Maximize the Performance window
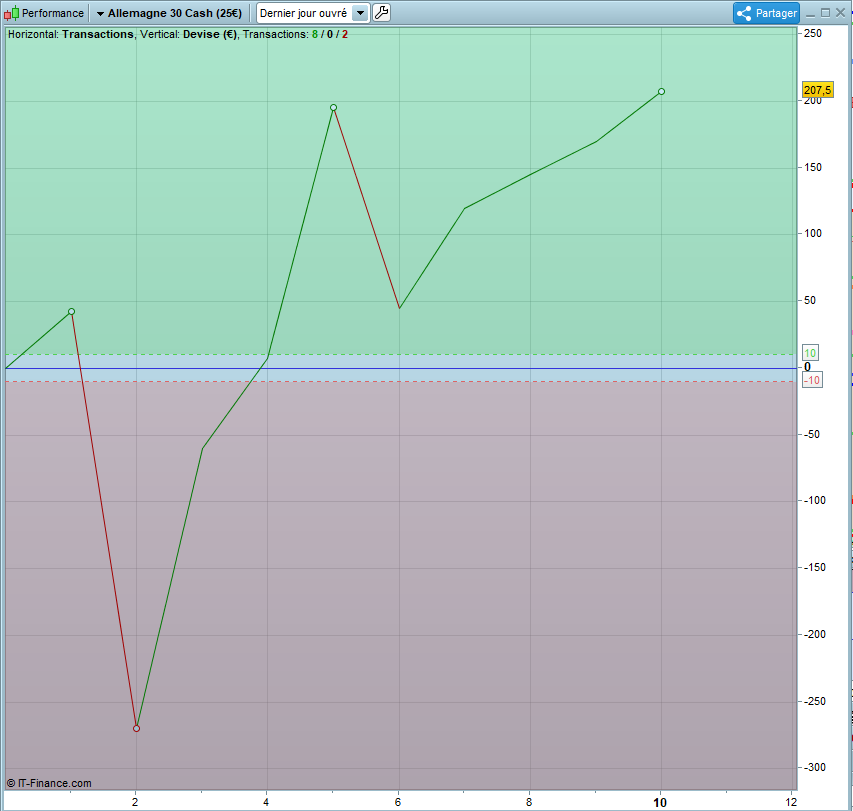The width and height of the screenshot is (853, 811). (x=825, y=13)
